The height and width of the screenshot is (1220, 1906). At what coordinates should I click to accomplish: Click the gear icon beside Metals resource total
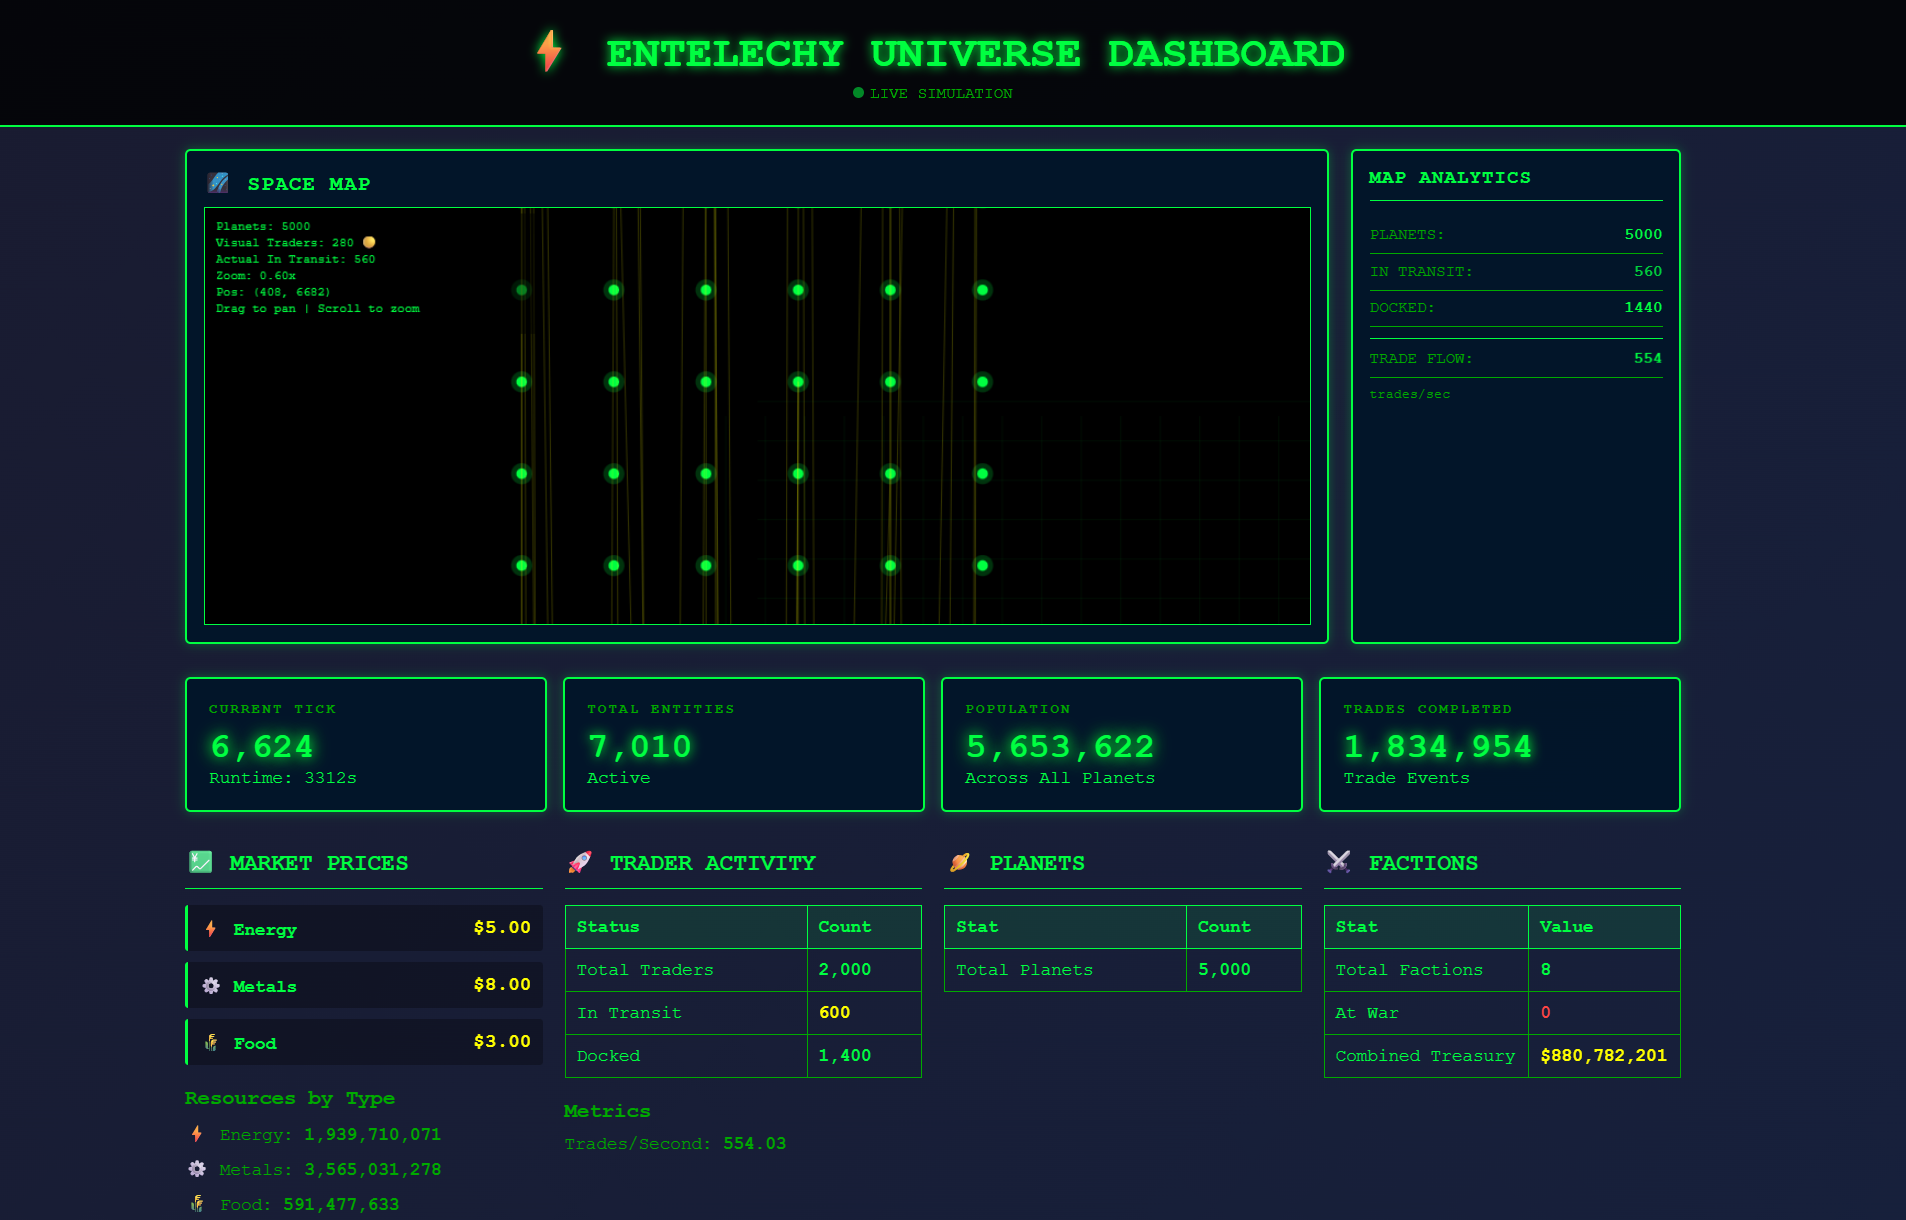point(196,1168)
